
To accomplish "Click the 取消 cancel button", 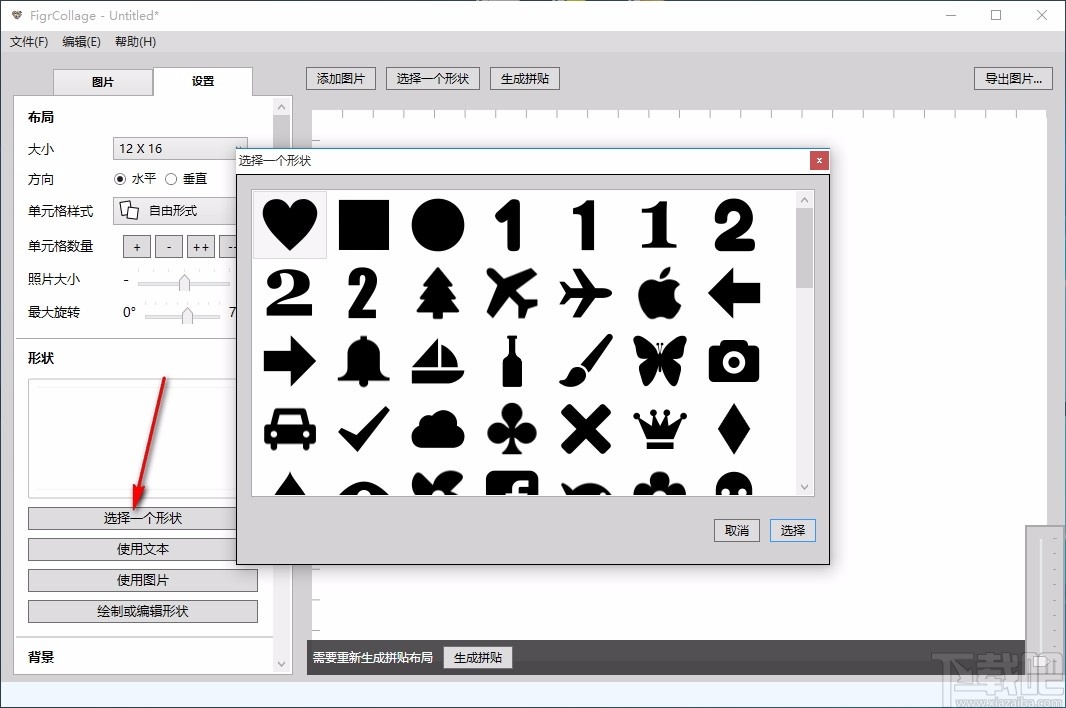I will tap(737, 531).
